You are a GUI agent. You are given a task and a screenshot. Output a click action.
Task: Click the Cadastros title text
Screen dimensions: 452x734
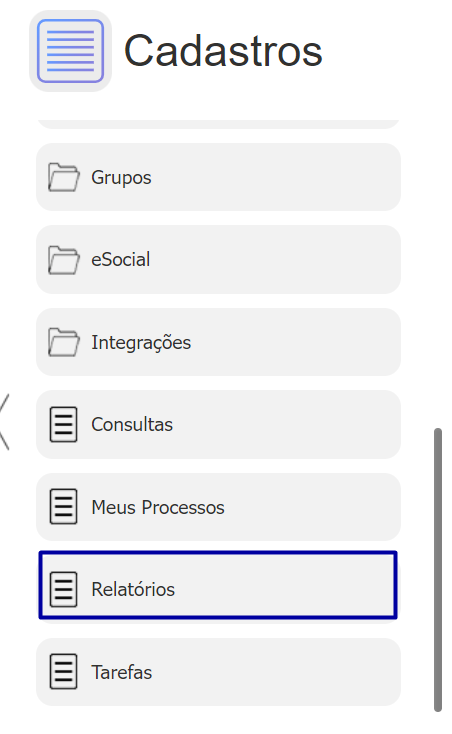(x=223, y=51)
